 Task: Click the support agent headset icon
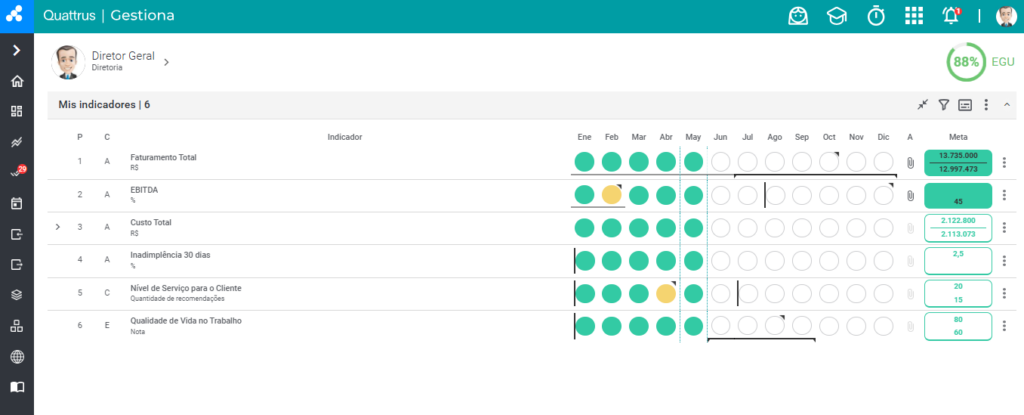798,16
